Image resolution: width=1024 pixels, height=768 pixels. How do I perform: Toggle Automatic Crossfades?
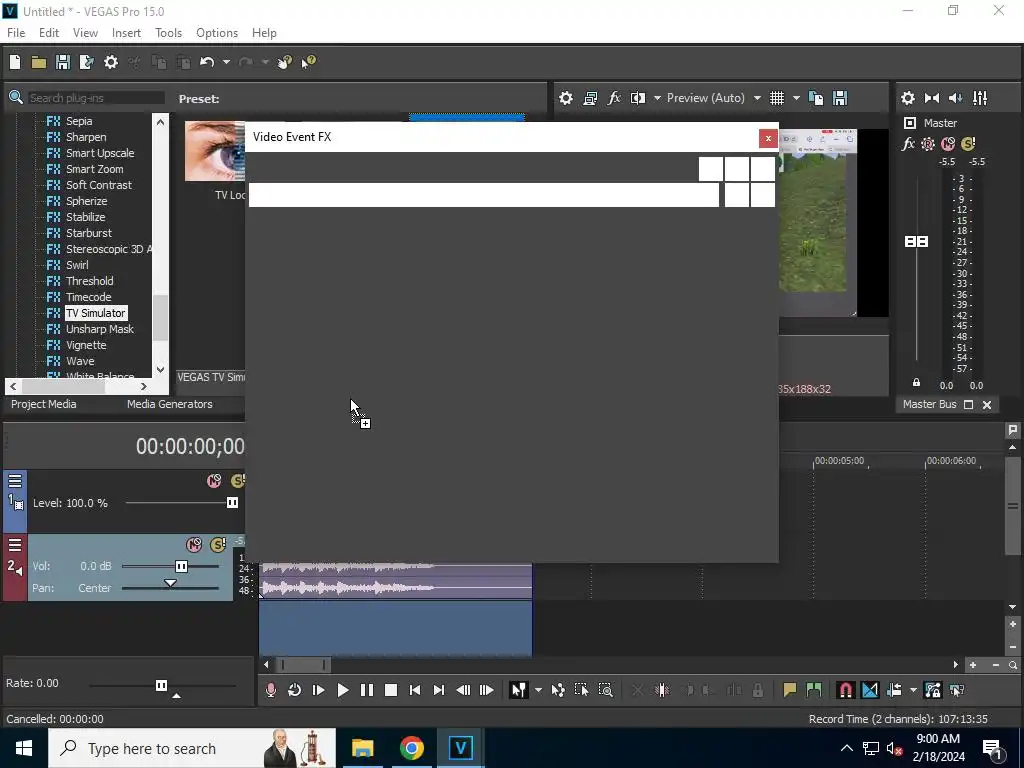click(870, 690)
